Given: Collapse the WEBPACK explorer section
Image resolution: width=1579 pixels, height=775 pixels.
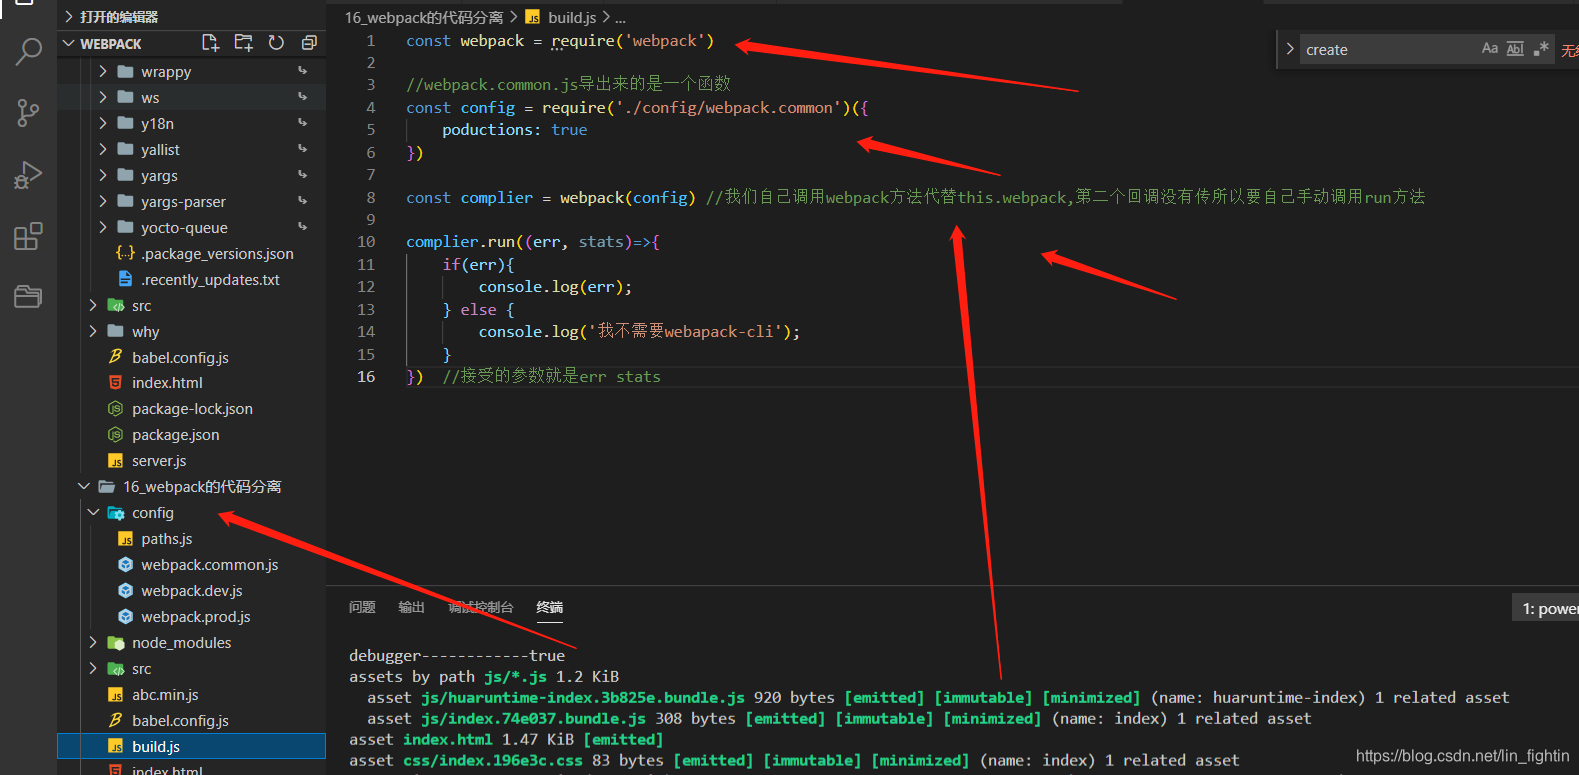Looking at the screenshot, I should click(68, 43).
